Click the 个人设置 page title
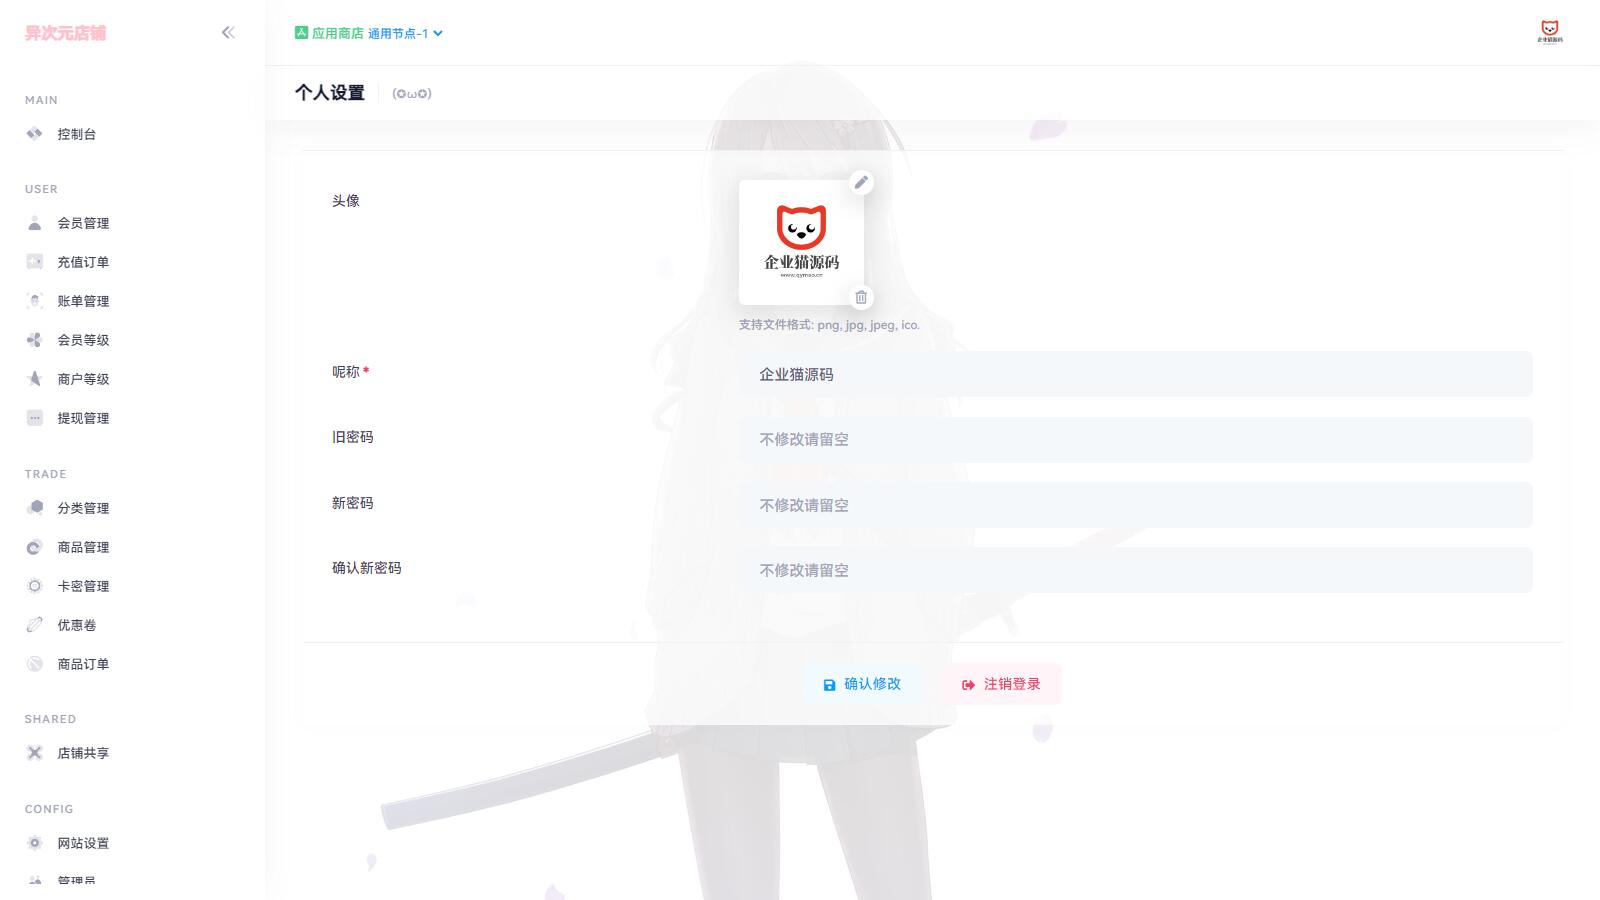This screenshot has width=1600, height=900. coord(330,93)
